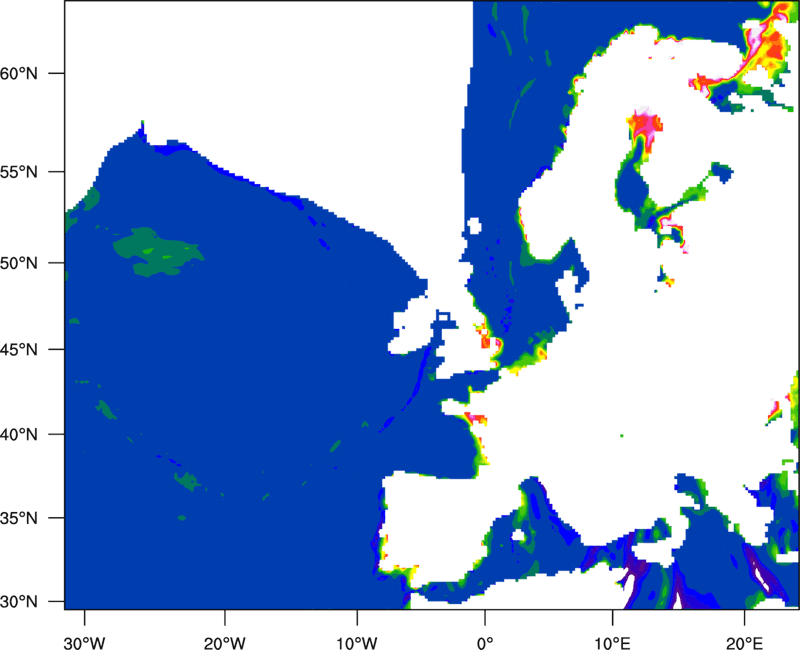
Task: Click the 20°W longitude label
Action: [x=224, y=643]
